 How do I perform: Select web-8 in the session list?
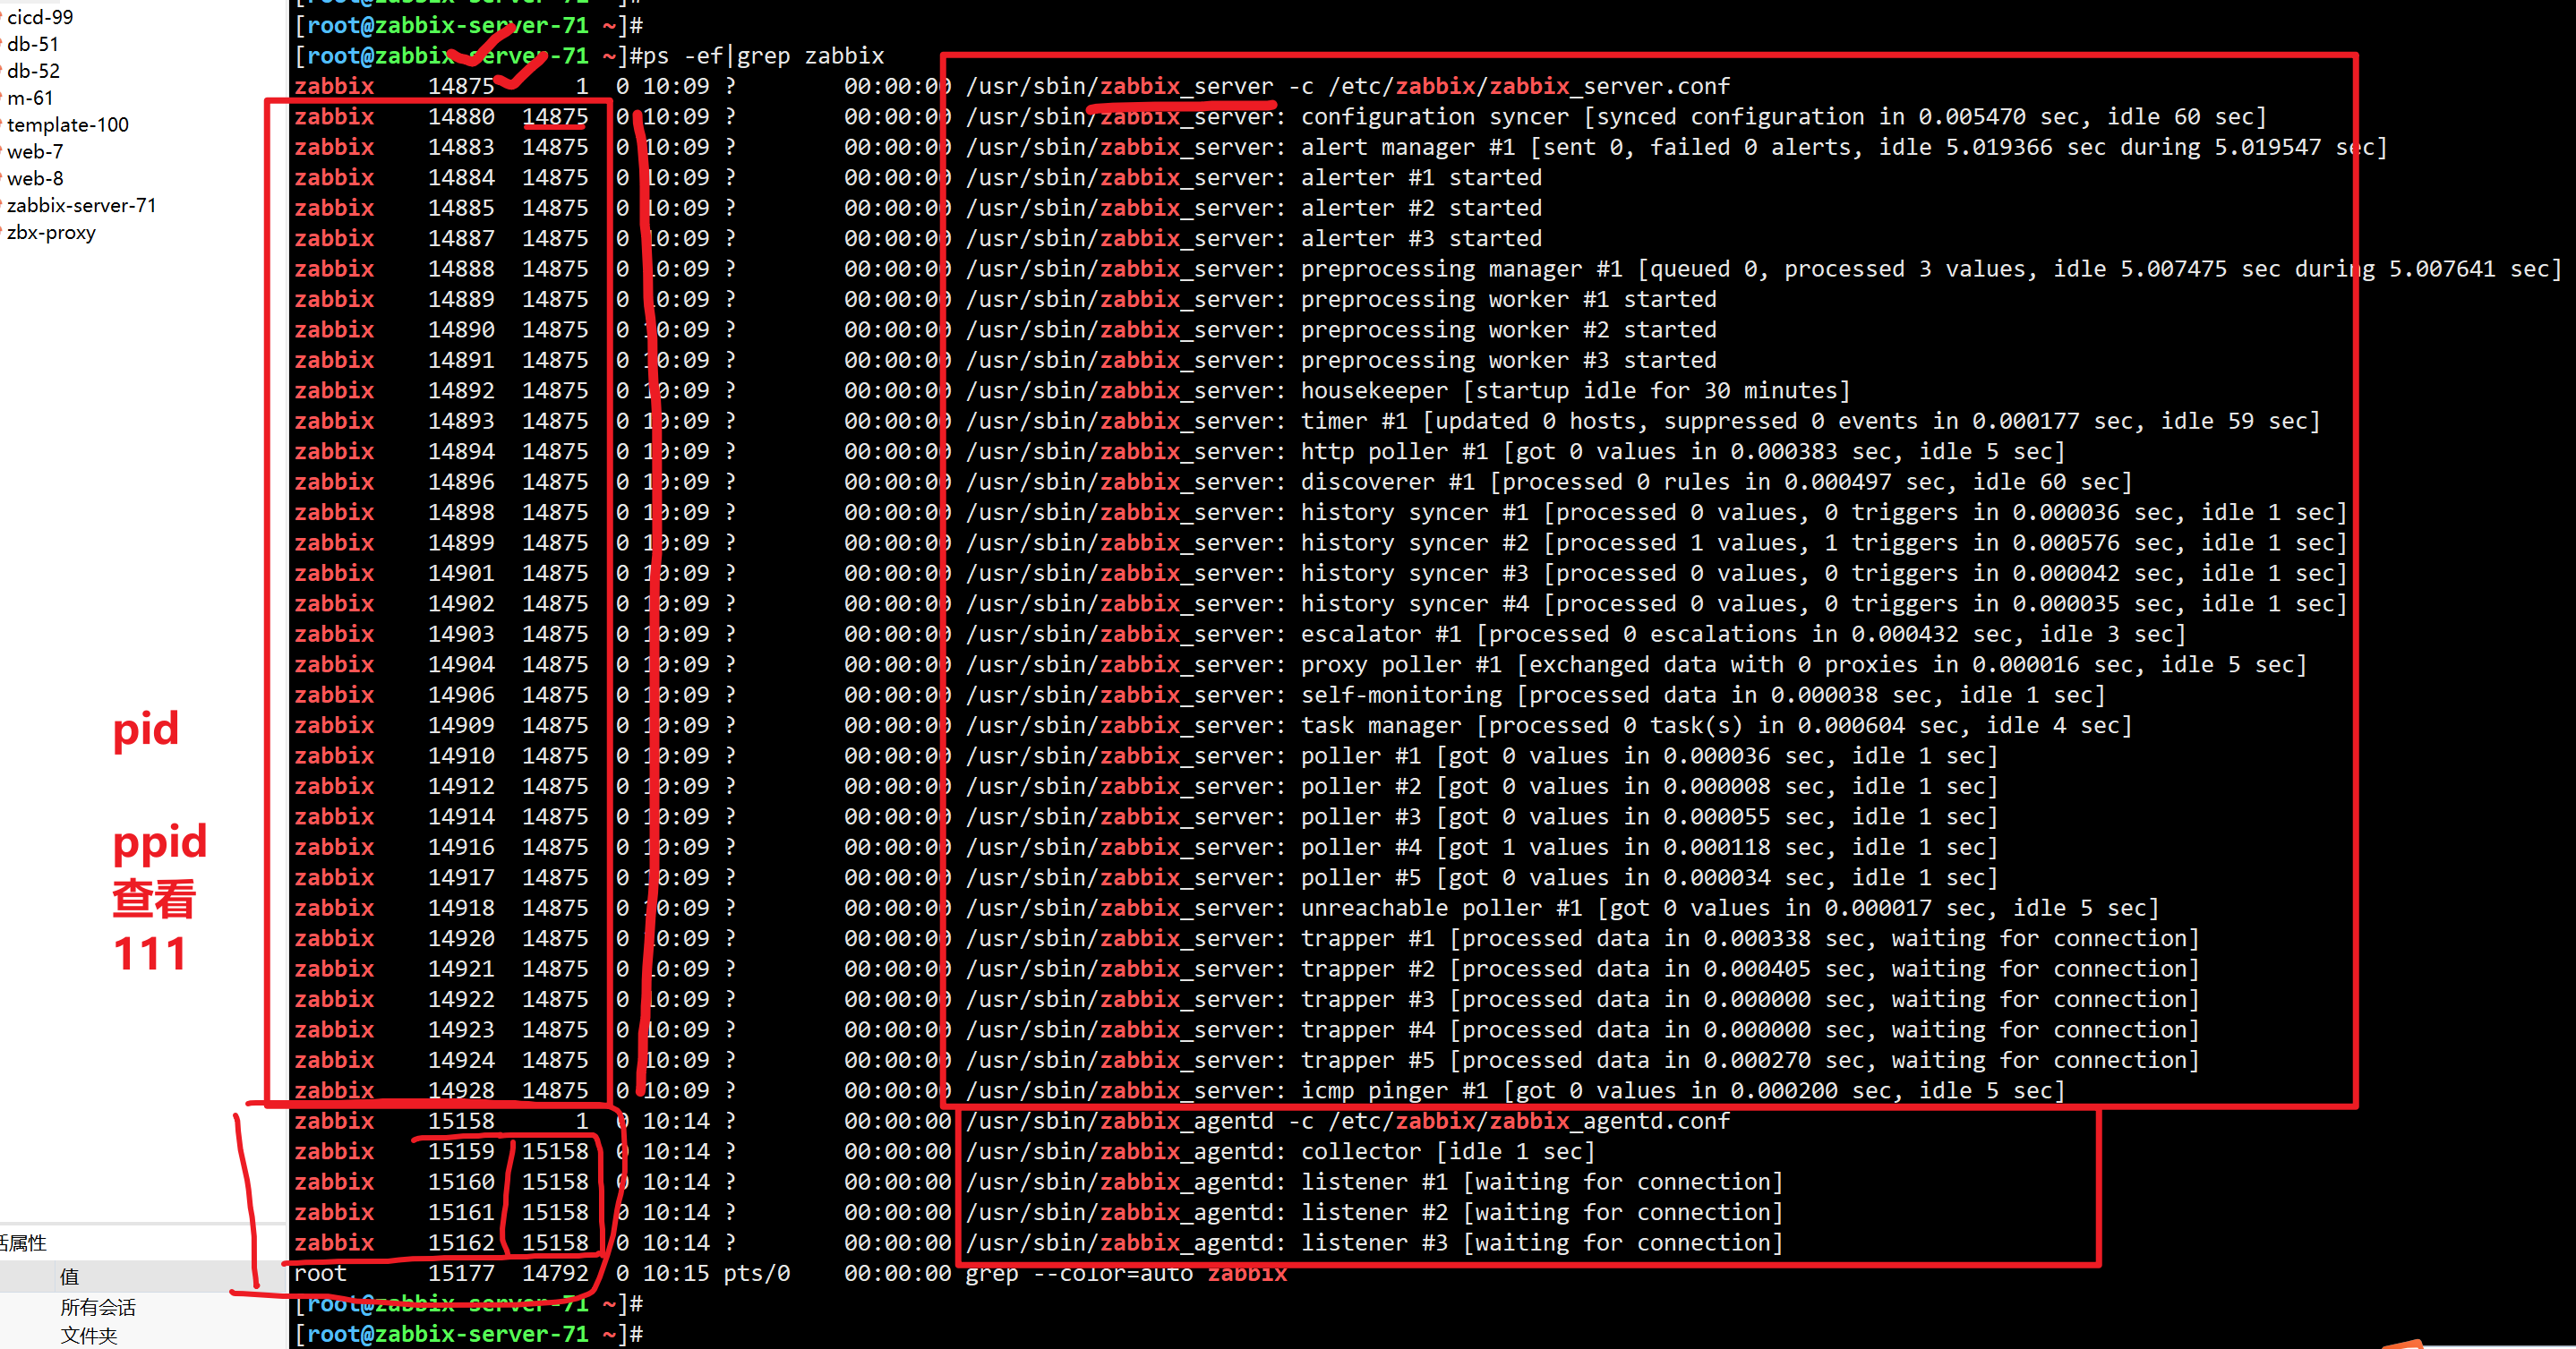[x=35, y=179]
